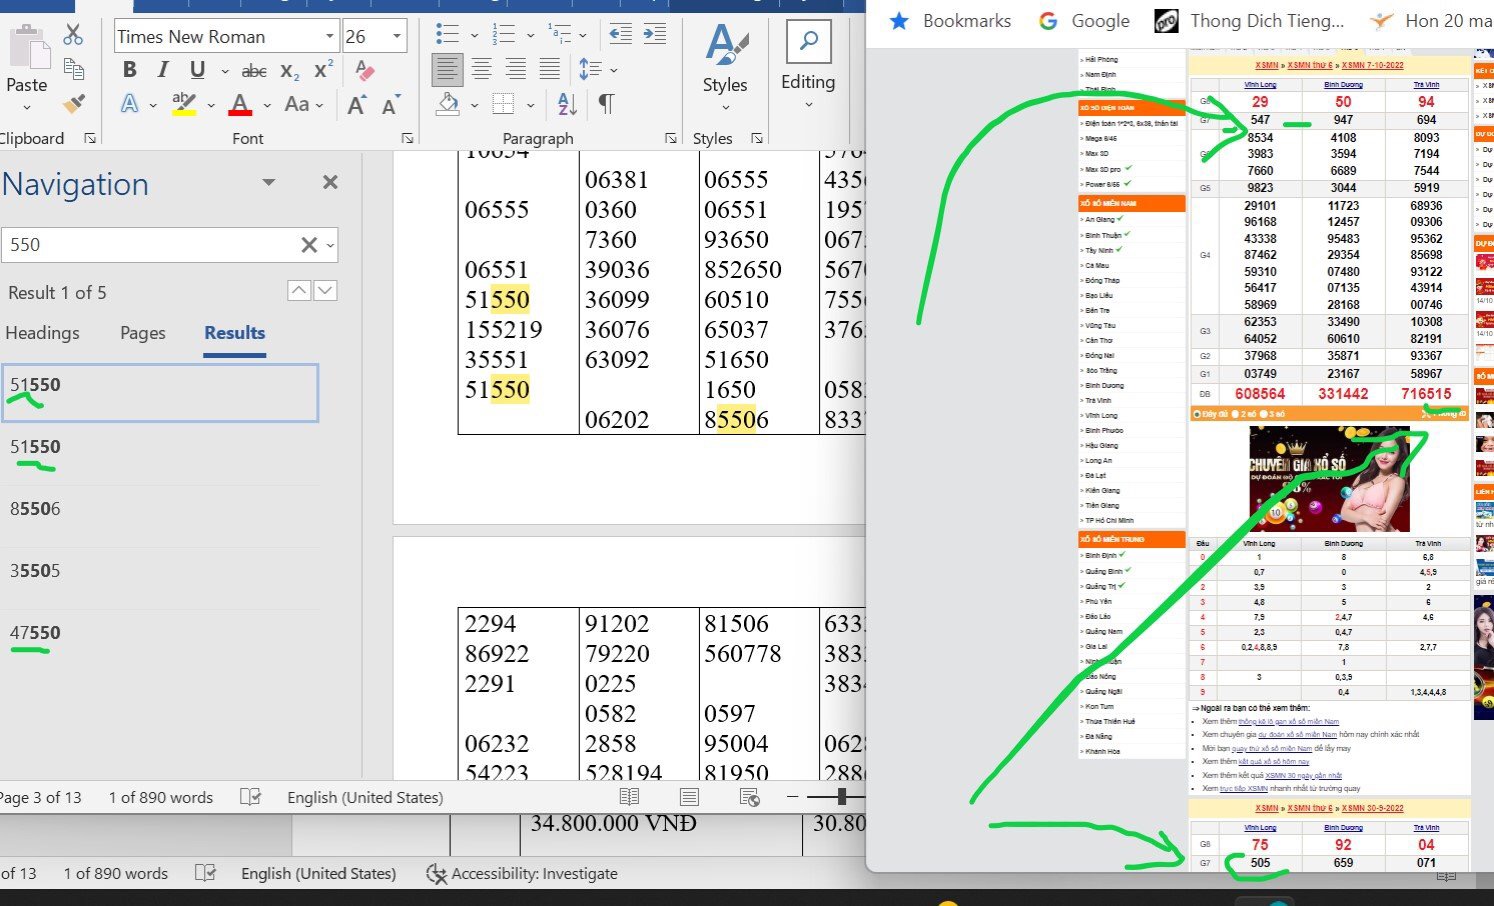The width and height of the screenshot is (1494, 906).
Task: Go to next search result
Action: (x=325, y=290)
